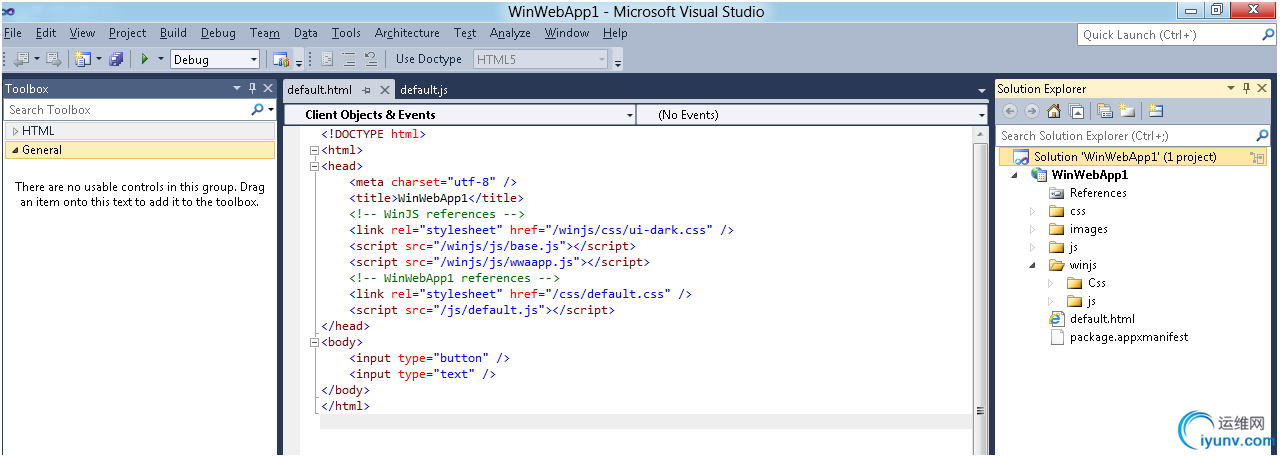Open the Architecture menu
This screenshot has width=1281, height=457.
pyautogui.click(x=407, y=33)
